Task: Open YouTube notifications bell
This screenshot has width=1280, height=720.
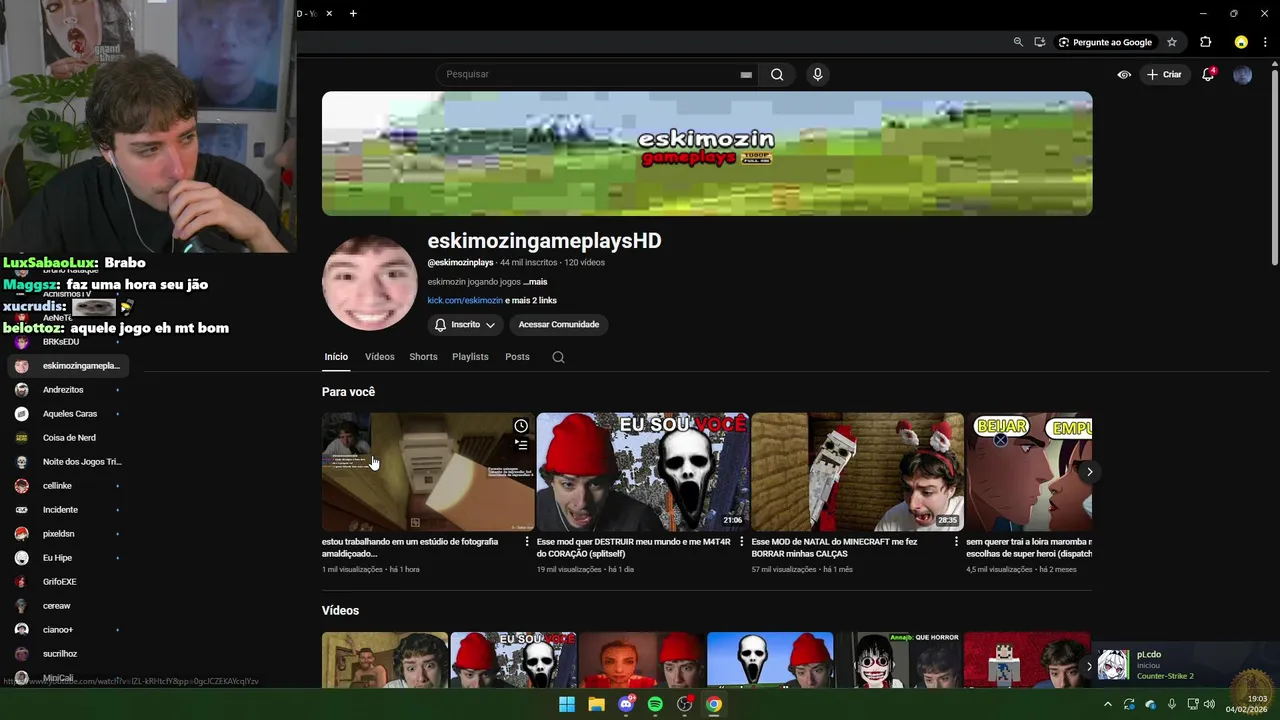Action: click(x=1208, y=74)
